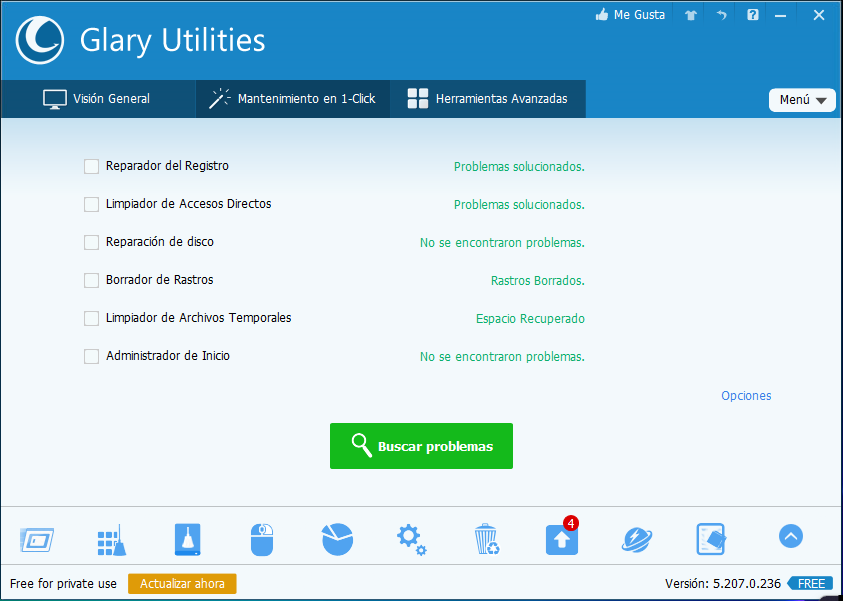
Task: Close the Glary Utilities window
Action: (819, 15)
